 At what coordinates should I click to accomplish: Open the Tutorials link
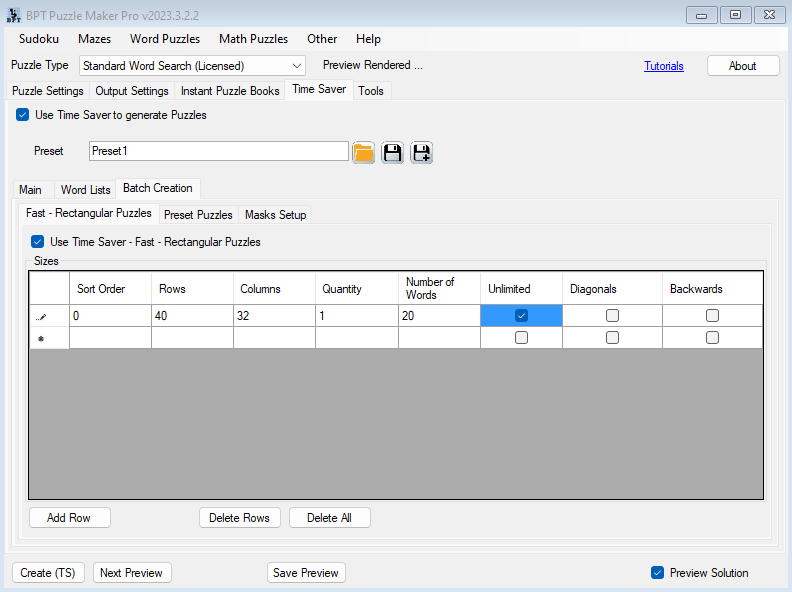pos(664,66)
